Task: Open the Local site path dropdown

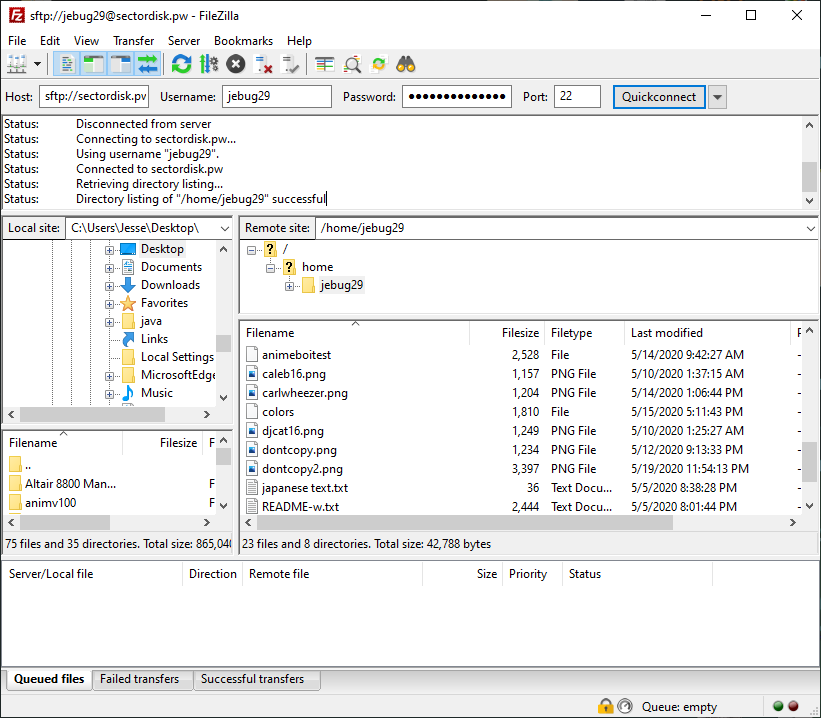Action: click(225, 228)
